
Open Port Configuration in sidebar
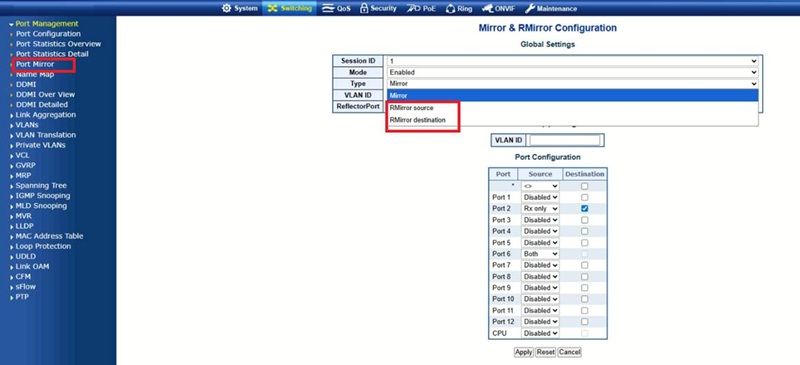48,34
